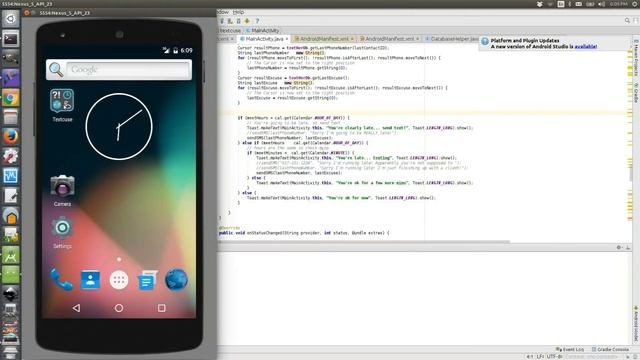Tap the Android Home navigation button
The width and height of the screenshot is (640, 360).
click(119, 308)
